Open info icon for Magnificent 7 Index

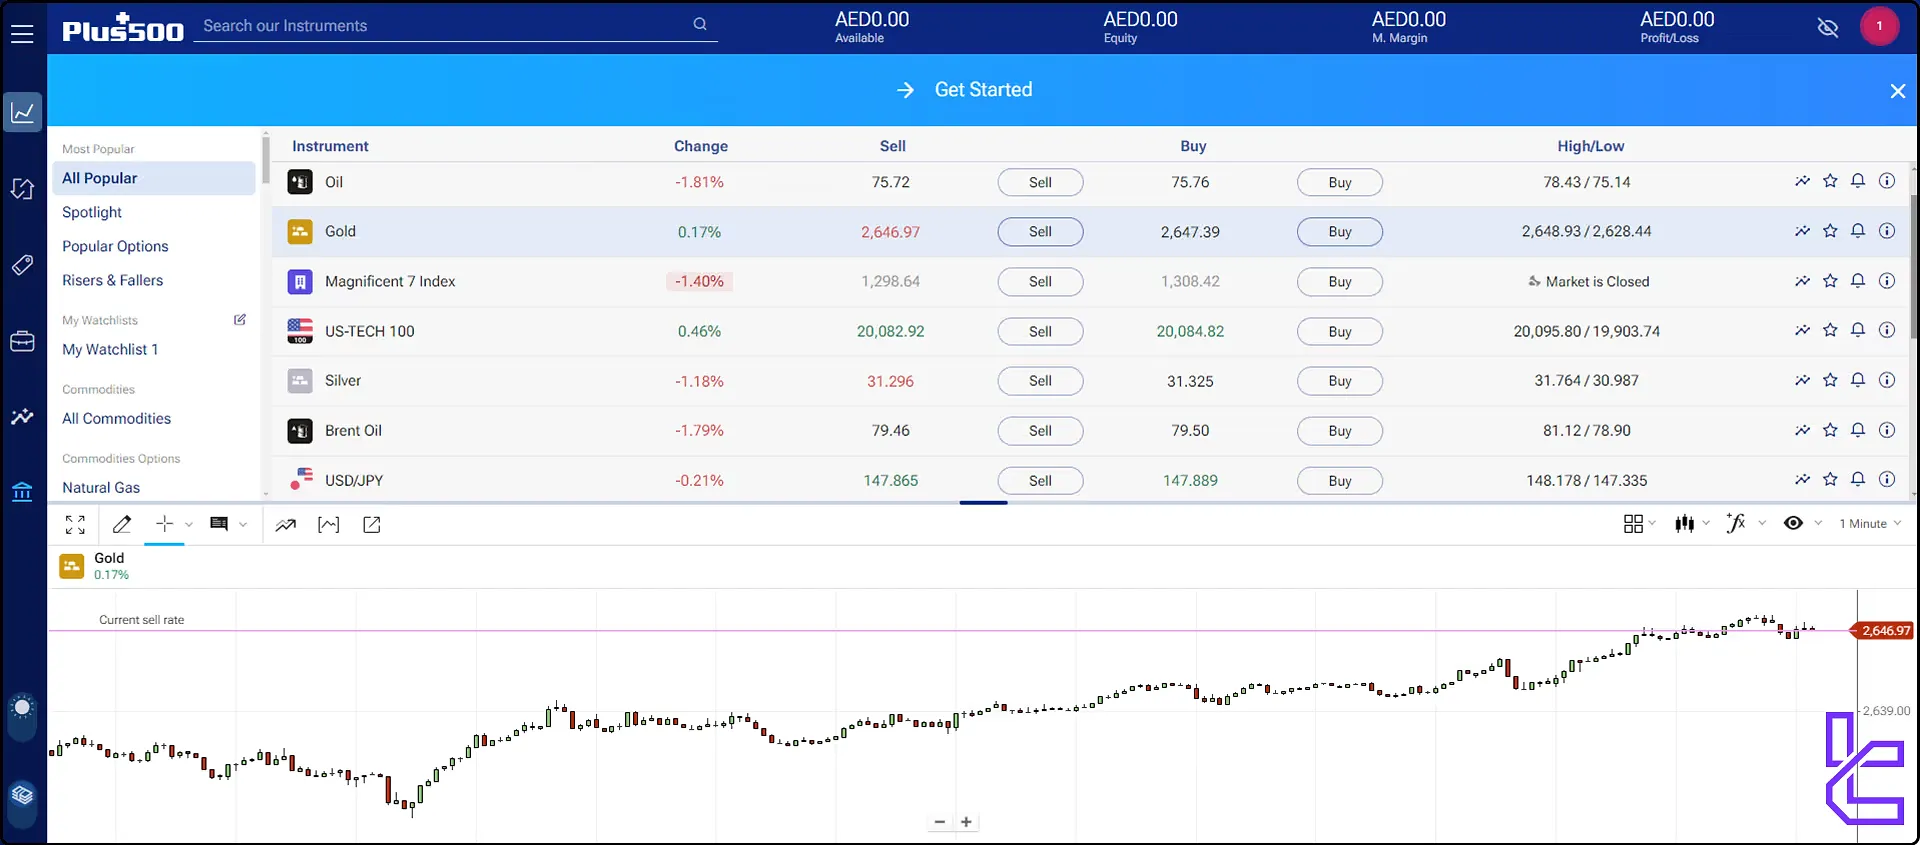point(1887,281)
